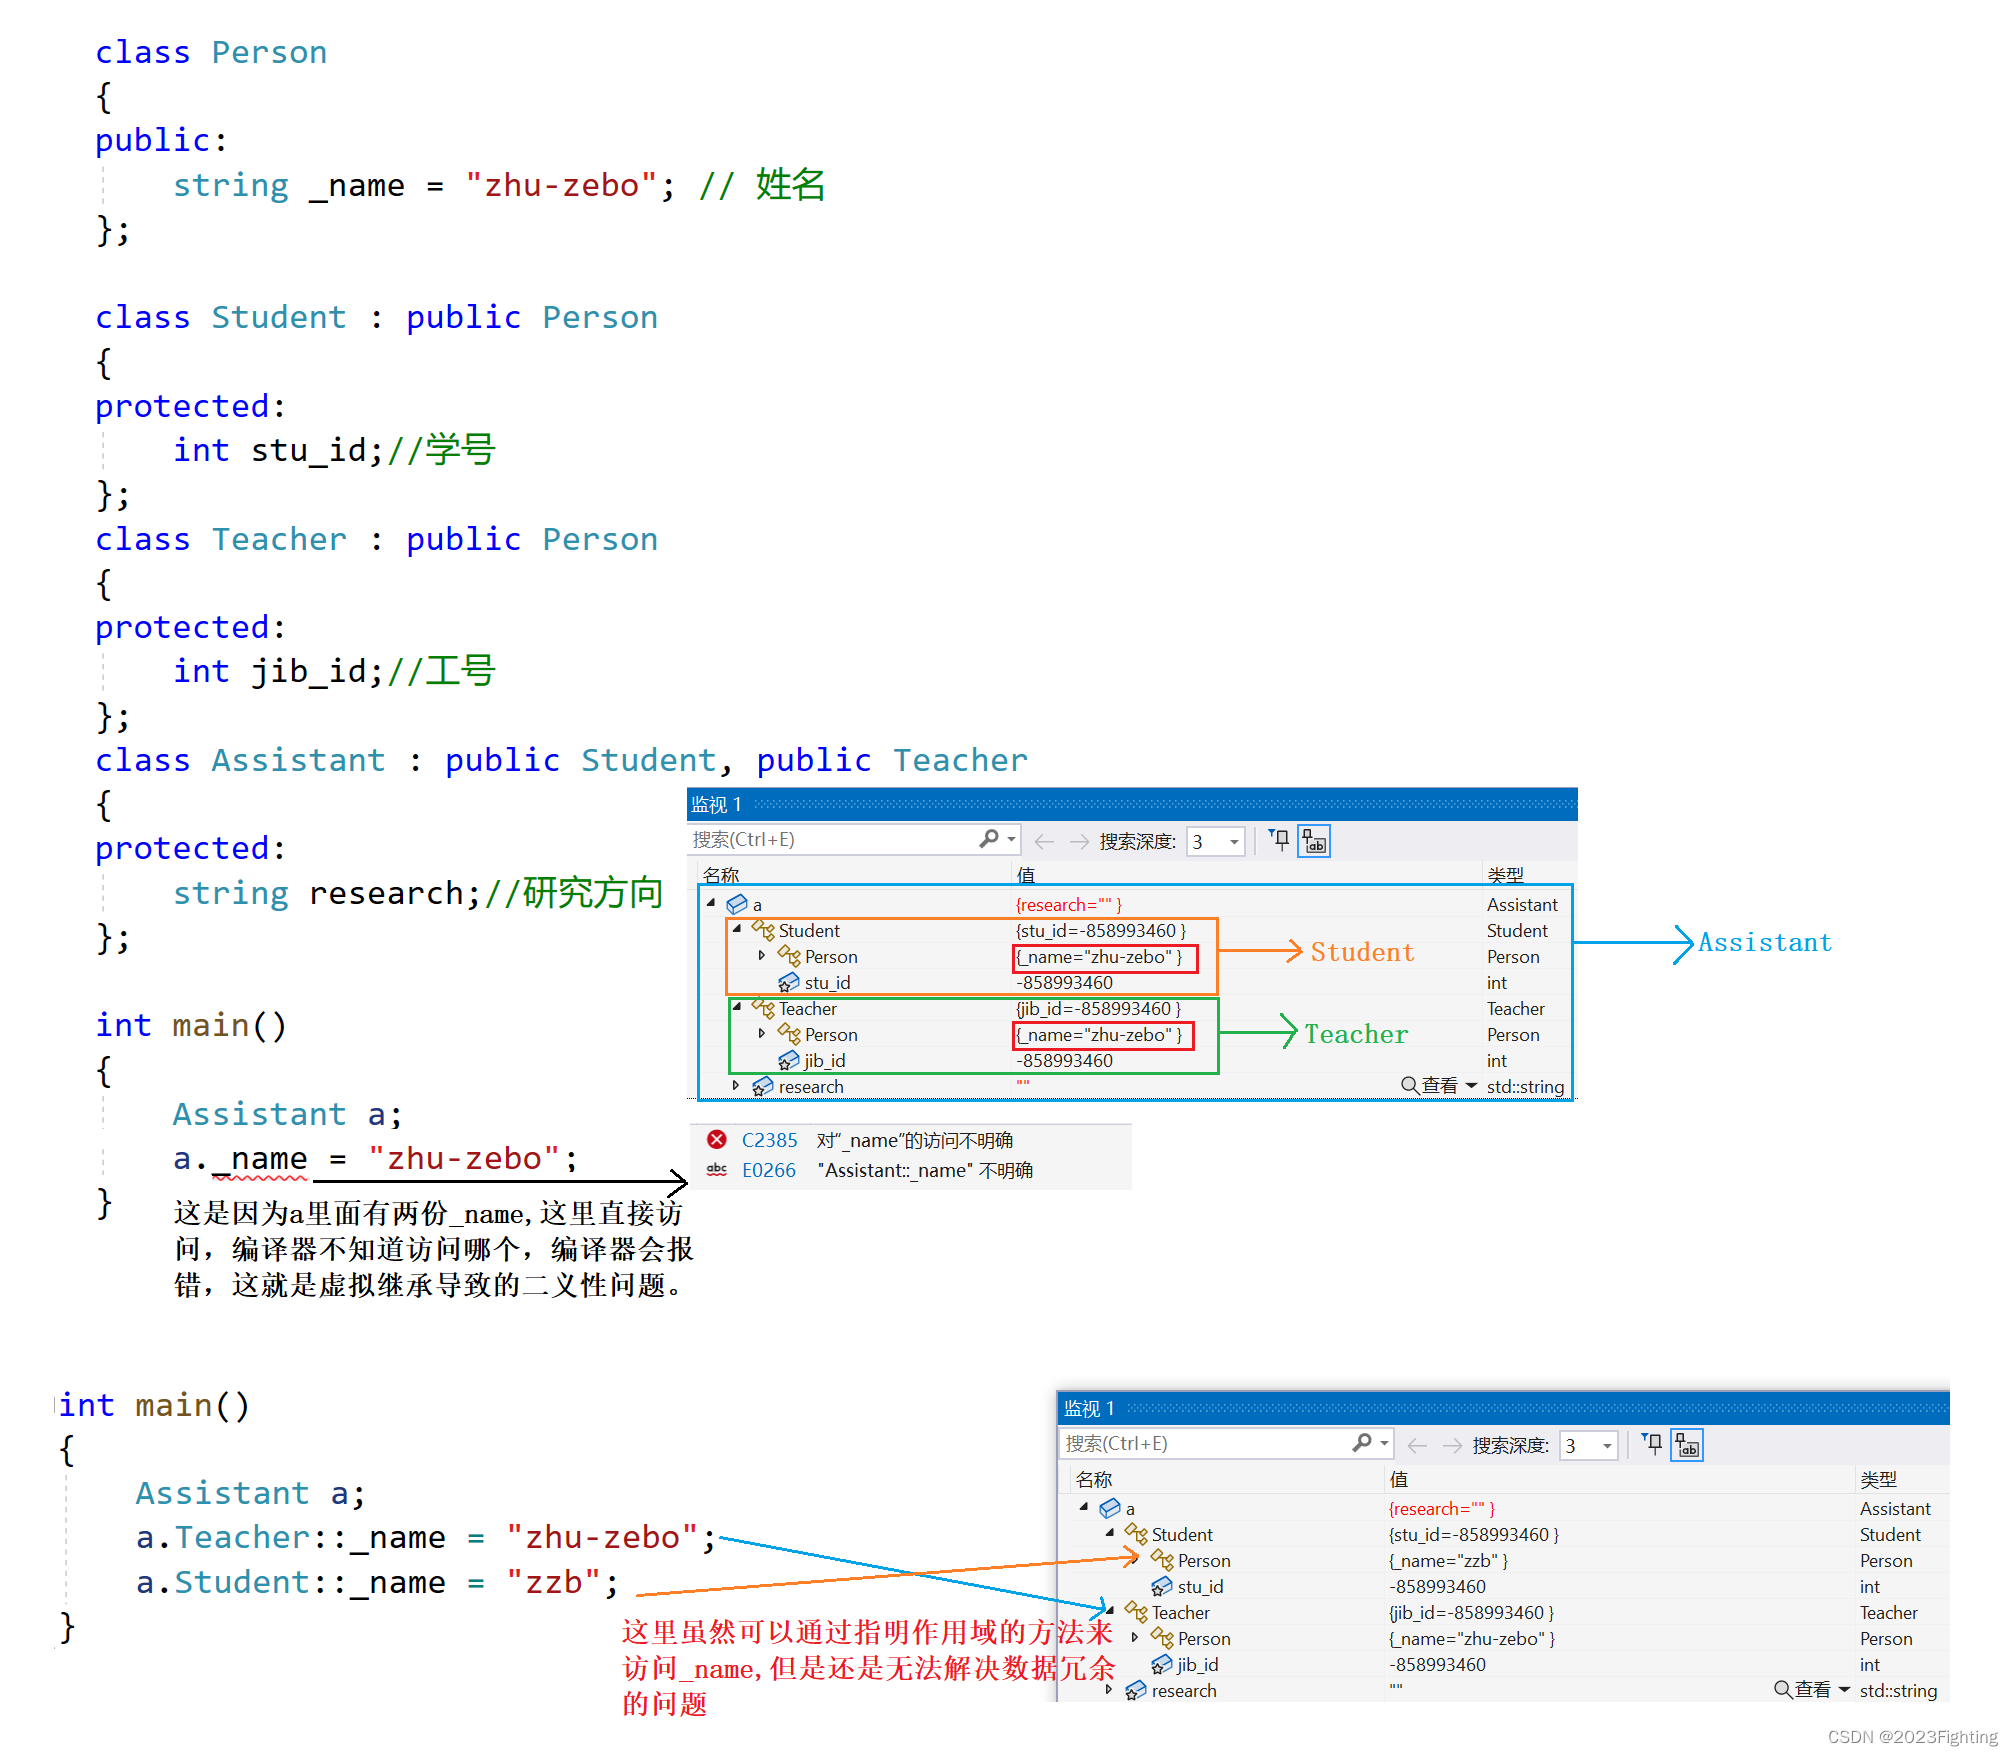Click 查看 visualizer magnifier in Watch panel above error list
Viewport: 2013px width, 1756px height.
(1409, 1085)
